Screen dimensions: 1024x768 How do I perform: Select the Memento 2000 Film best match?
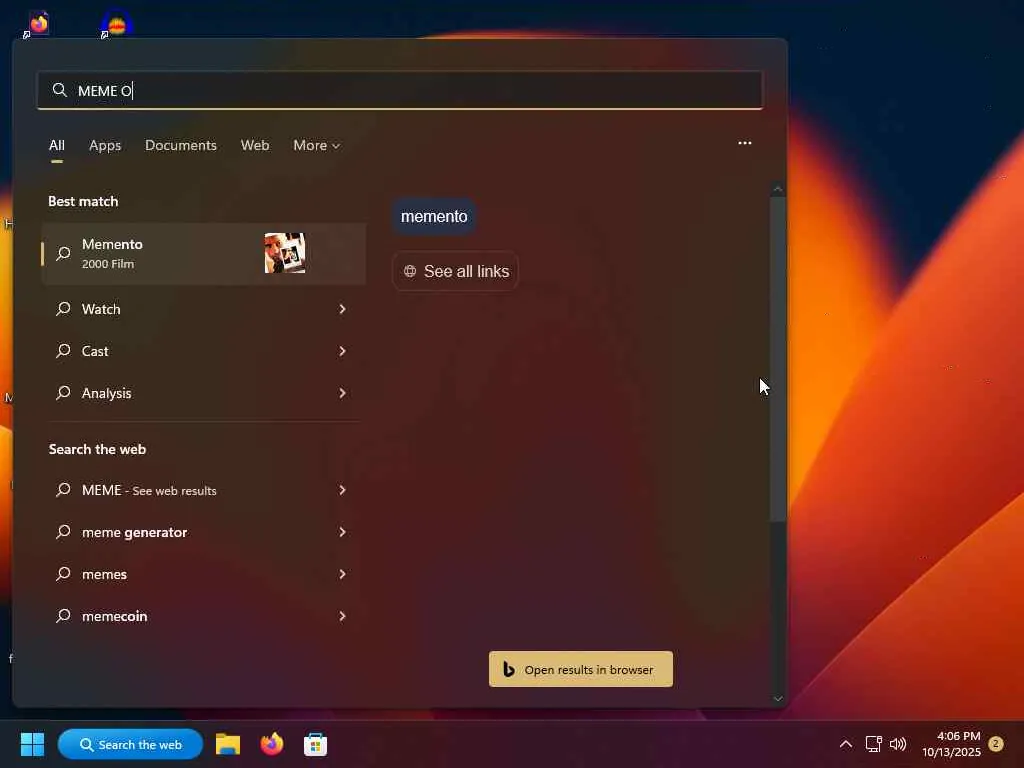(203, 253)
